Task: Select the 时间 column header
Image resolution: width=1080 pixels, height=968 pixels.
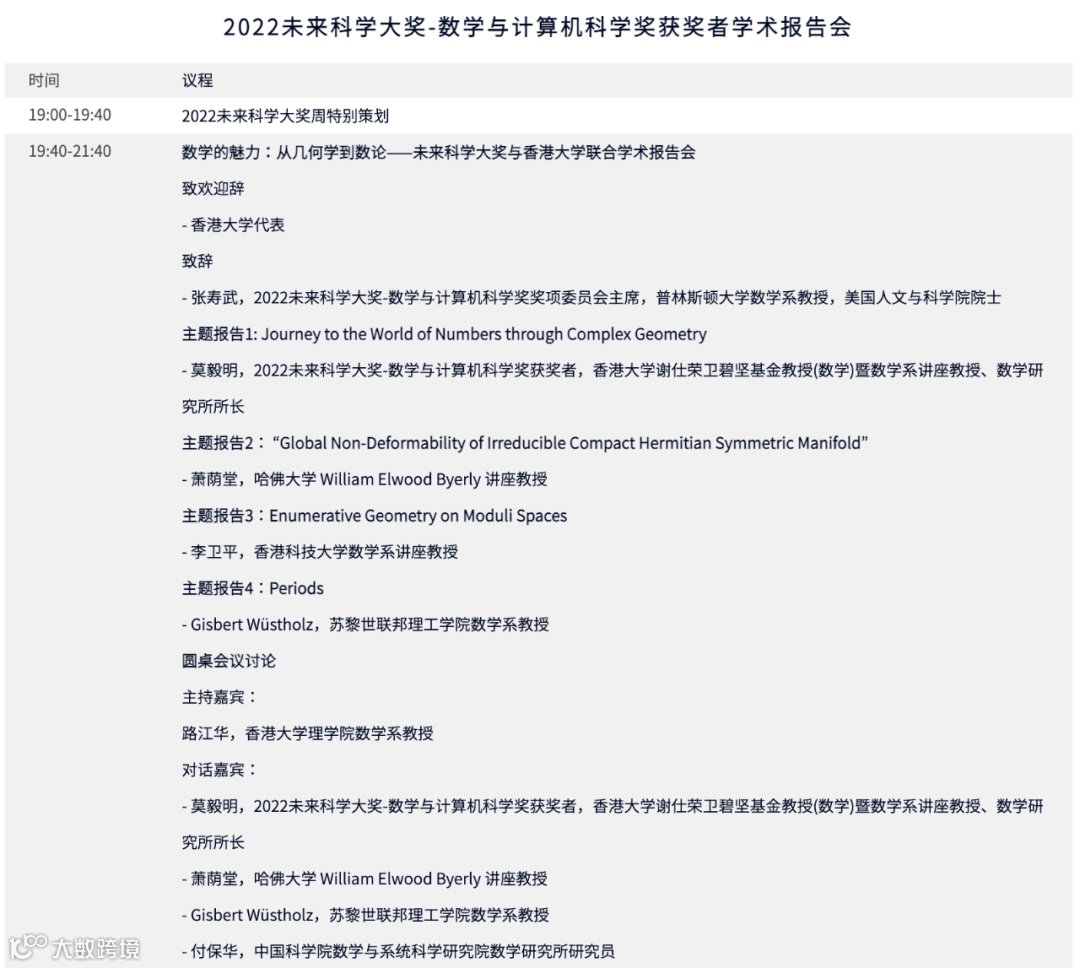Action: click(x=44, y=81)
